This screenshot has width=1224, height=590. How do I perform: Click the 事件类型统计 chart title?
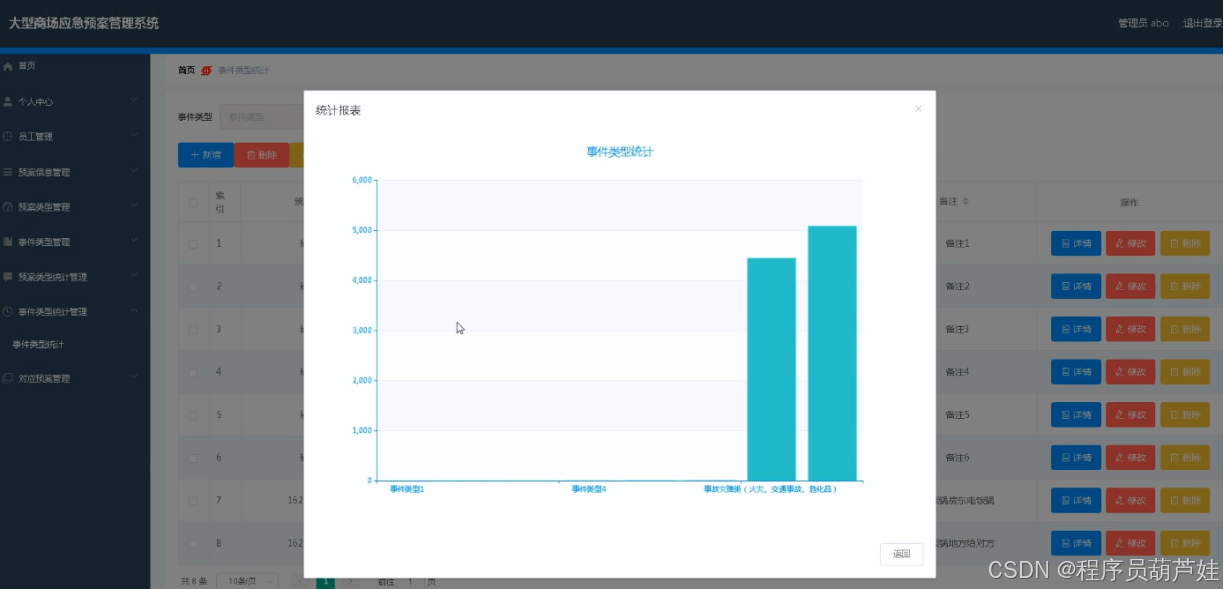620,152
